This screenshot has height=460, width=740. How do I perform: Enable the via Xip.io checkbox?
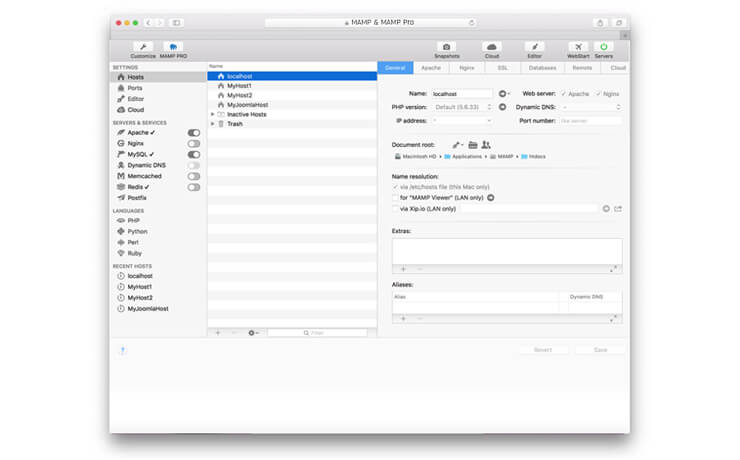pyautogui.click(x=395, y=209)
